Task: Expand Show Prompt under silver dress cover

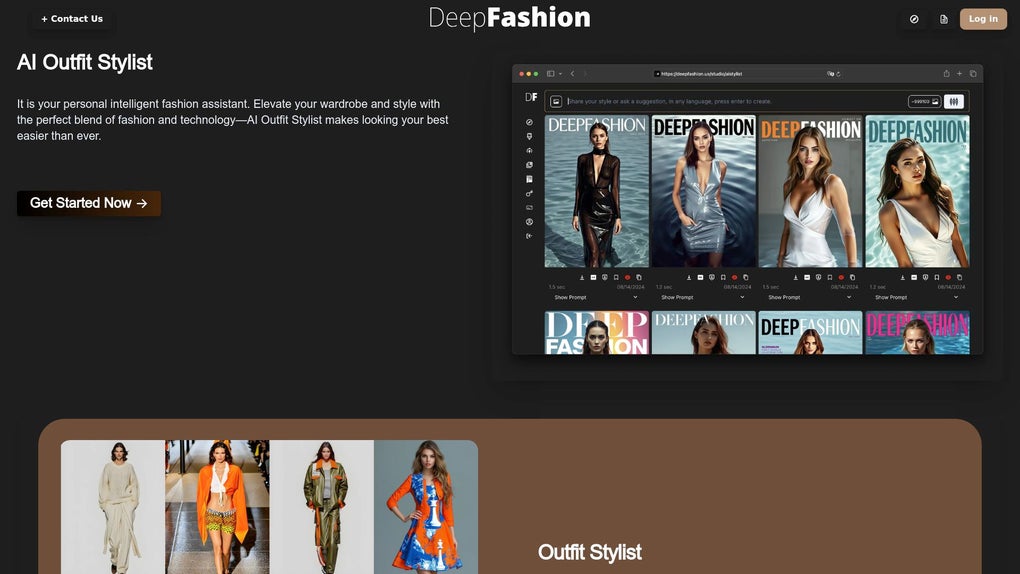Action: 703,297
